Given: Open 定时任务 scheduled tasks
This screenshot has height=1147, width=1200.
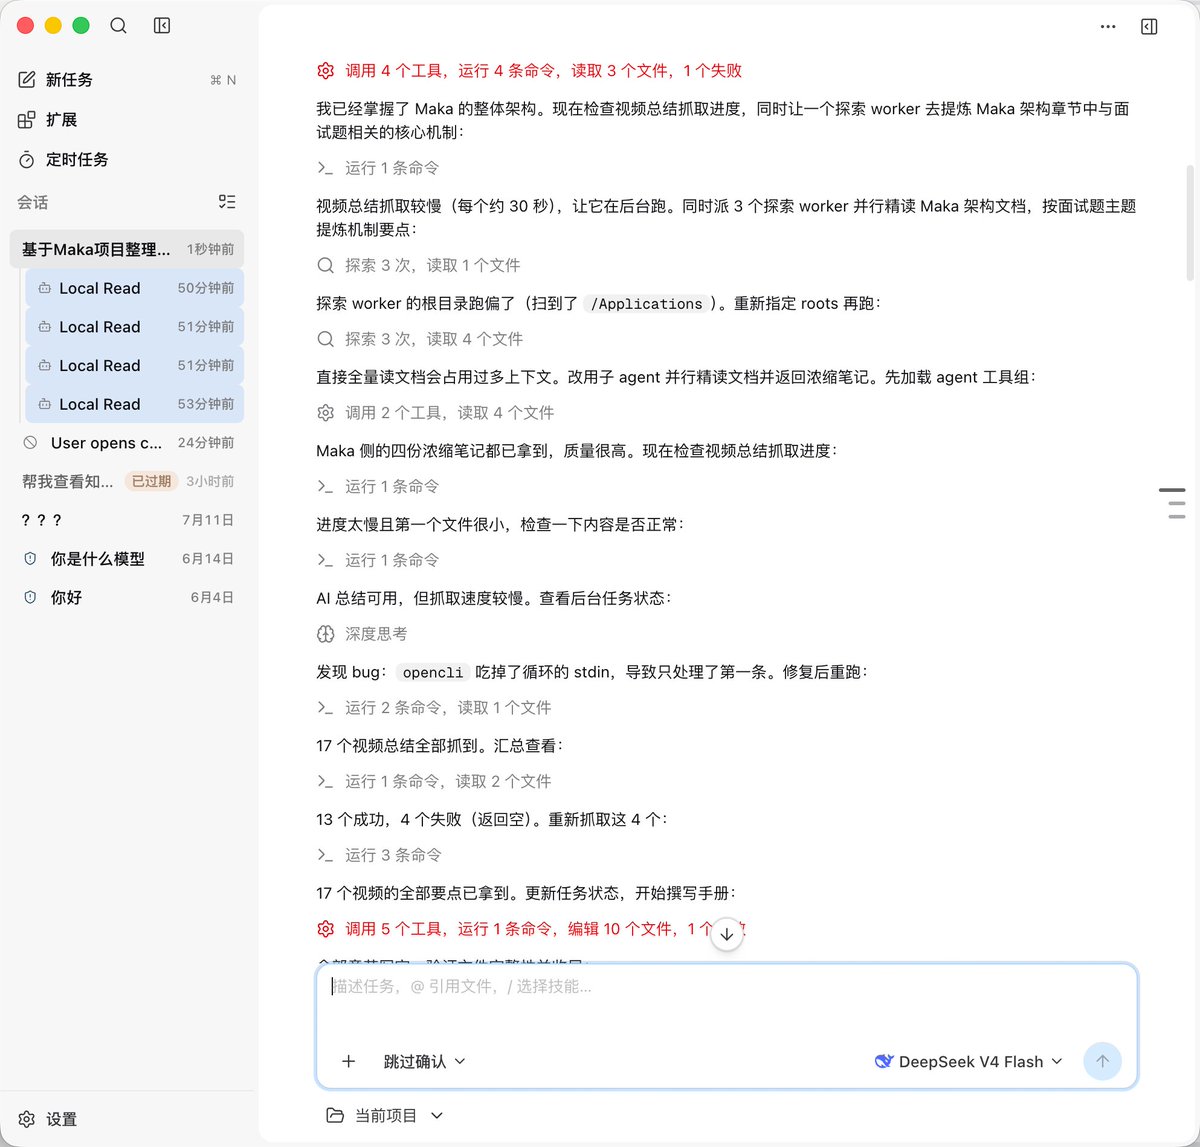Looking at the screenshot, I should (127, 160).
